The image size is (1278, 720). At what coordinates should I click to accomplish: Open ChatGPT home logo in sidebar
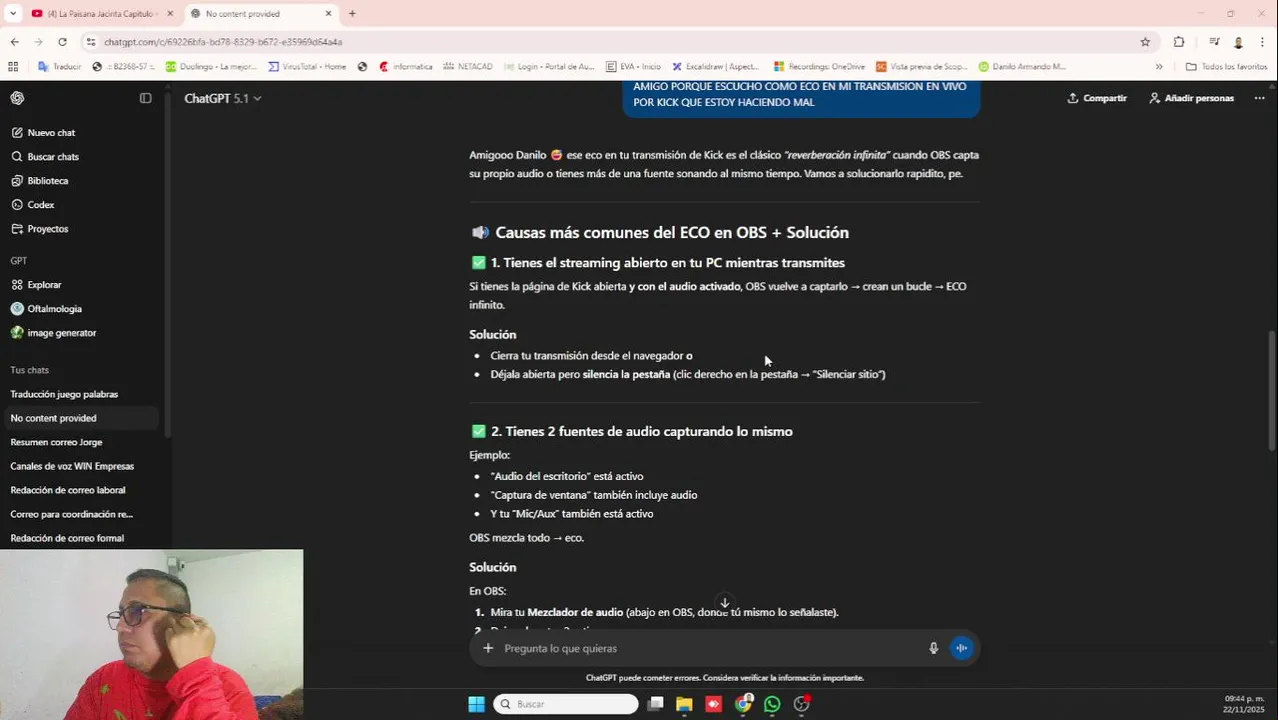(x=17, y=98)
